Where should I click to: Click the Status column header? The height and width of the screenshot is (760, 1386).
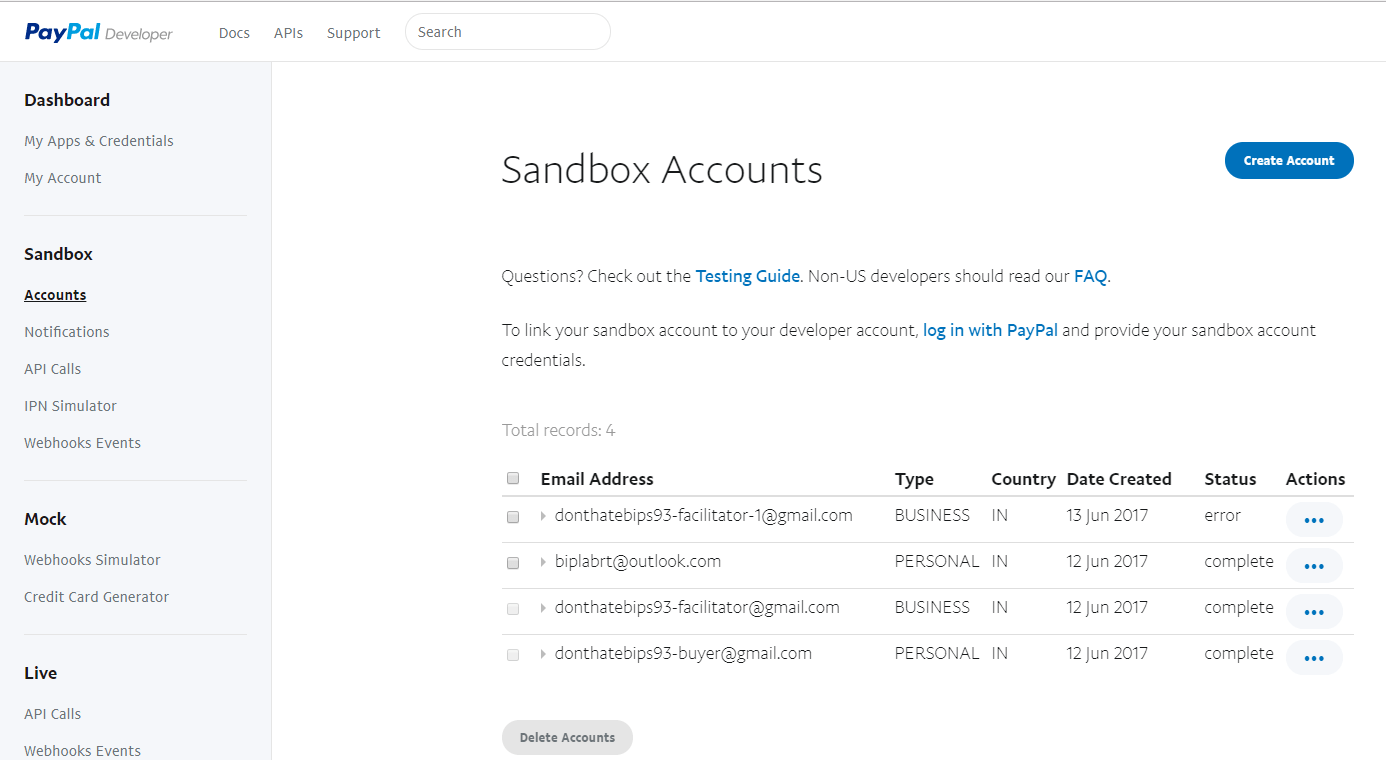tap(1230, 479)
